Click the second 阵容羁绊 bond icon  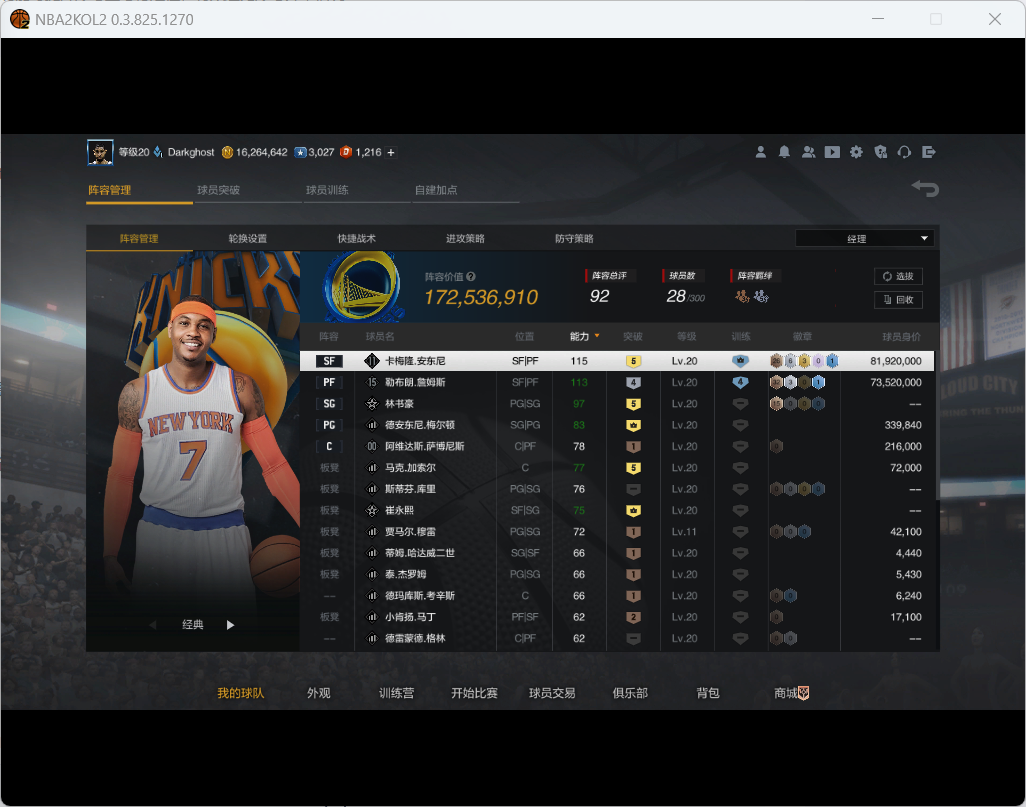761,296
